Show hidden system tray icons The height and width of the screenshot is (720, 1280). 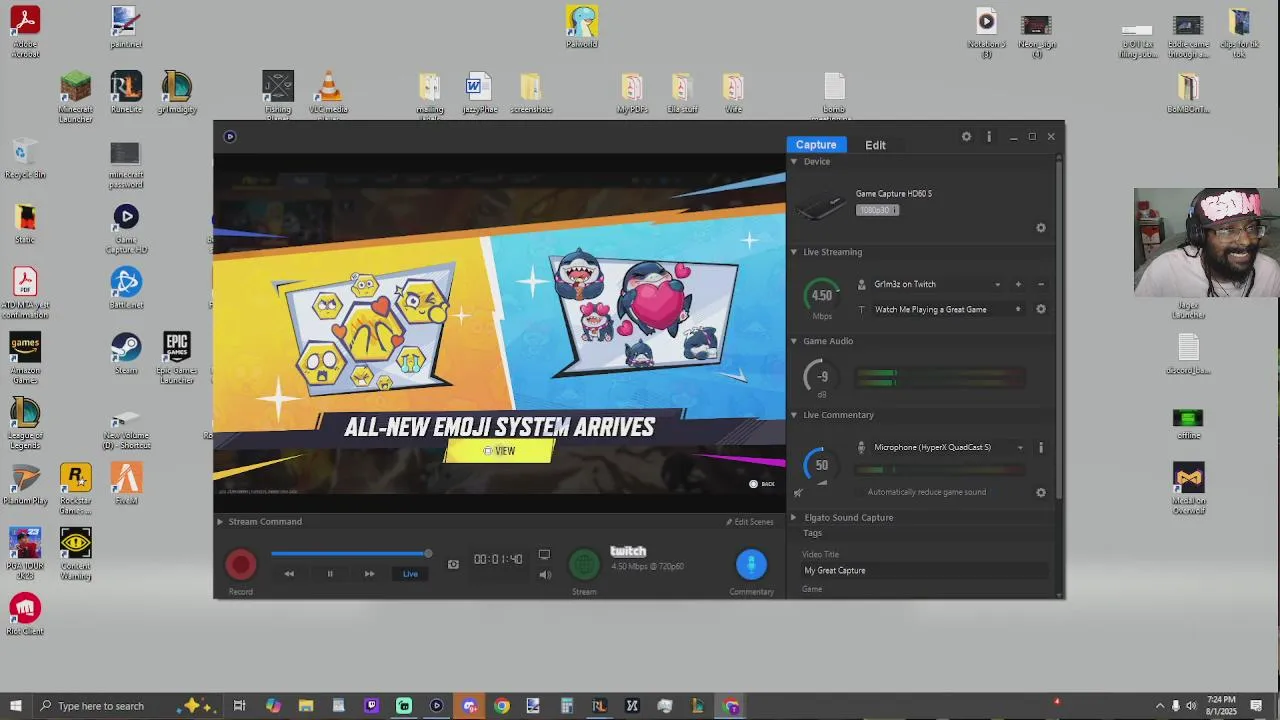[x=1160, y=706]
